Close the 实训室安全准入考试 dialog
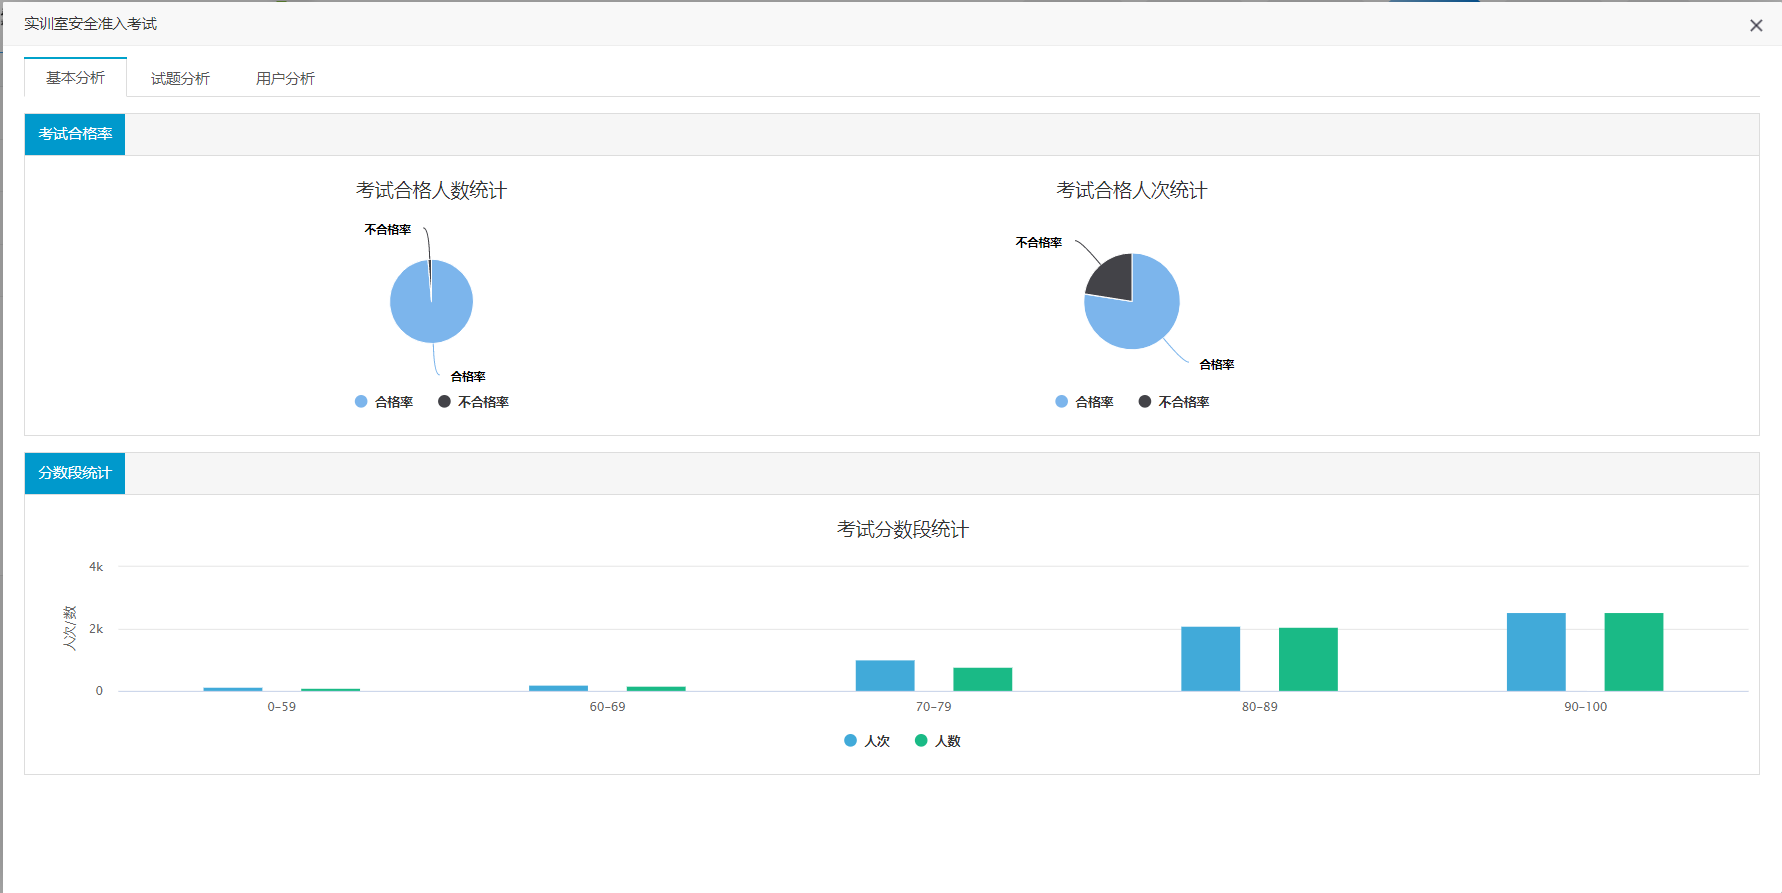Image resolution: width=1782 pixels, height=893 pixels. (x=1755, y=26)
